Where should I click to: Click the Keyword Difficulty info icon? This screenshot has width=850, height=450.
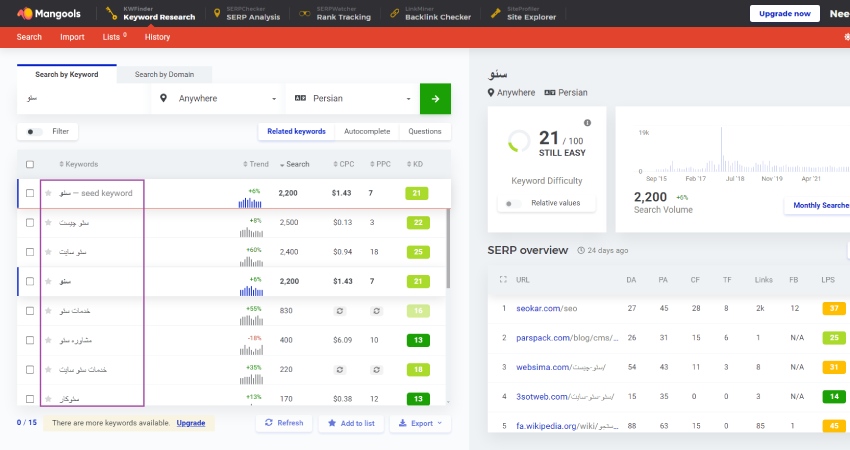[x=587, y=123]
